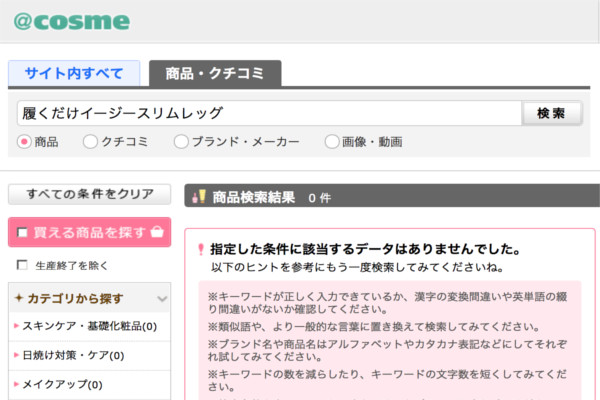This screenshot has width=600, height=400.
Task: Click the 検索 button
Action: (x=552, y=113)
